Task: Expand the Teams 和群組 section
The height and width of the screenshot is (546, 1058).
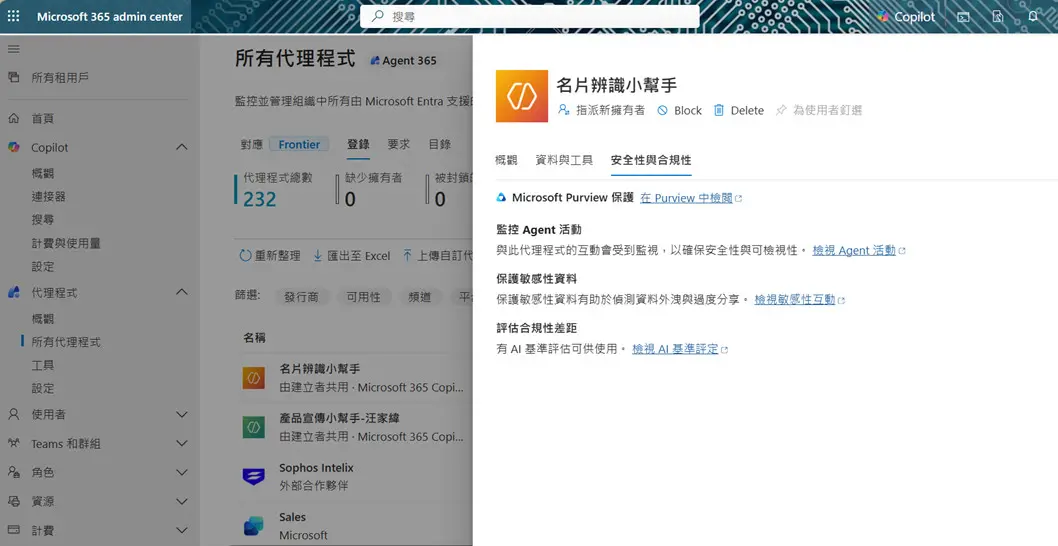Action: click(182, 443)
